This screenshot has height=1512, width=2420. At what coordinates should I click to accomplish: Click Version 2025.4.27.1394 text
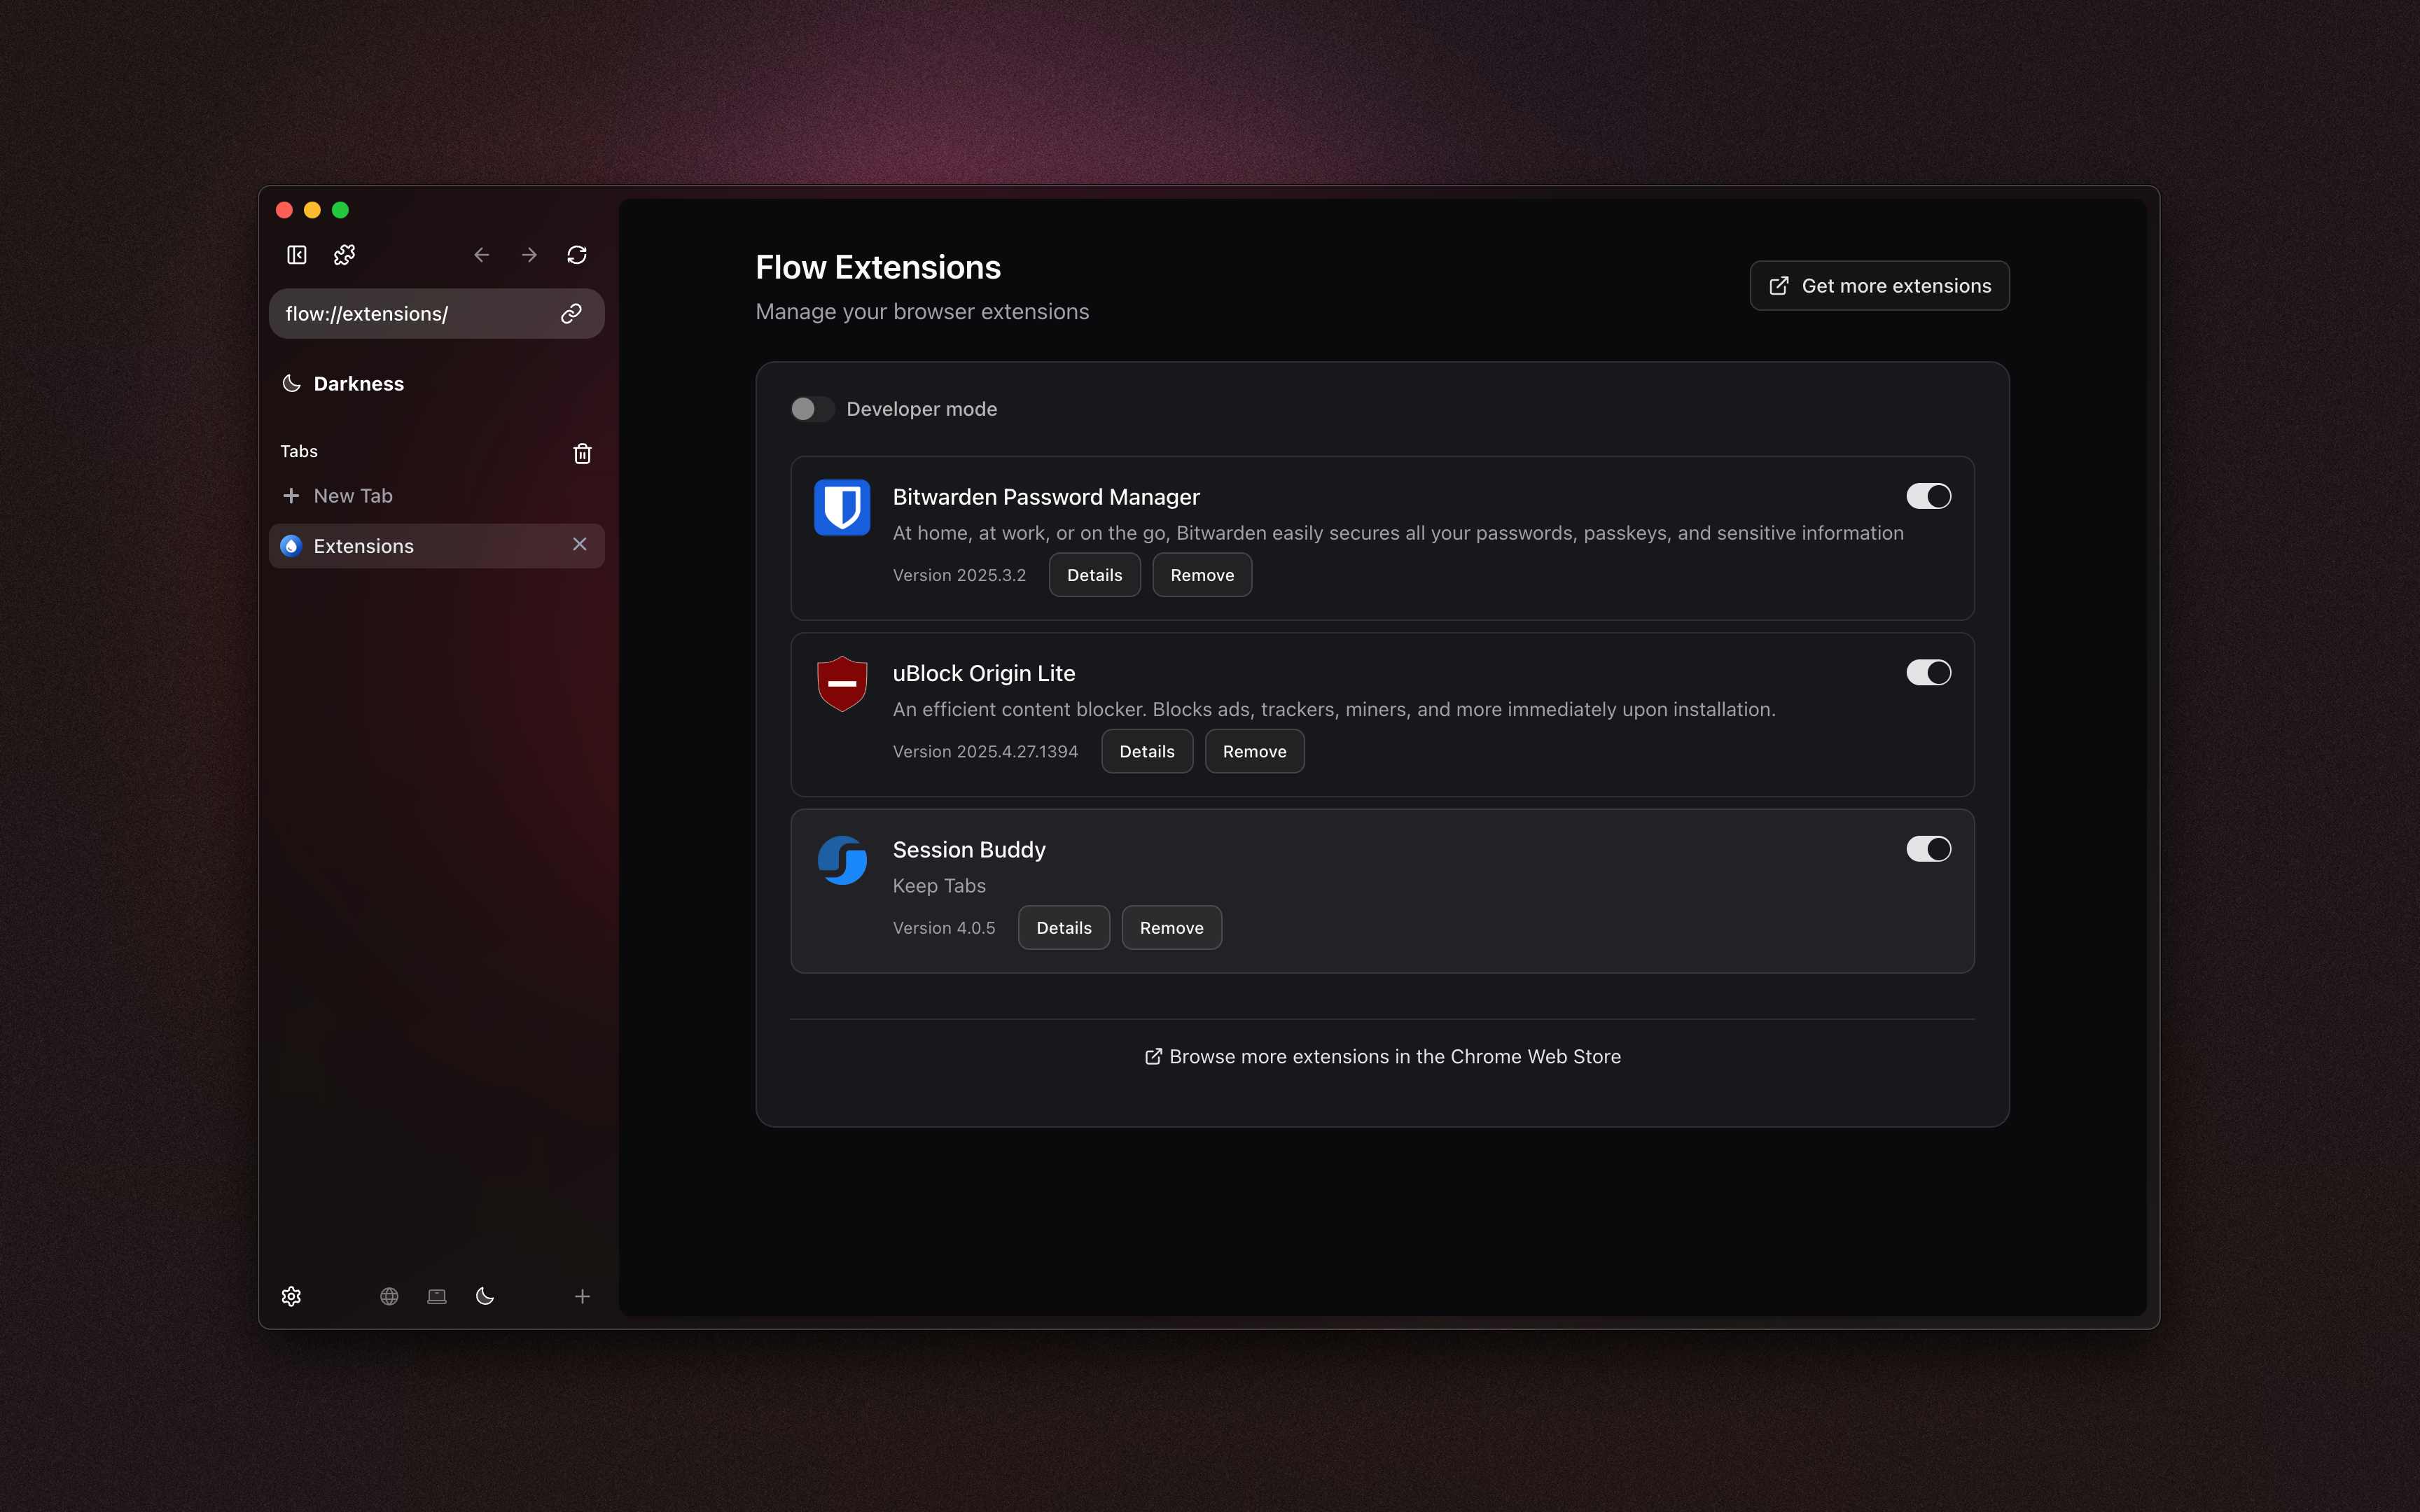coord(985,751)
